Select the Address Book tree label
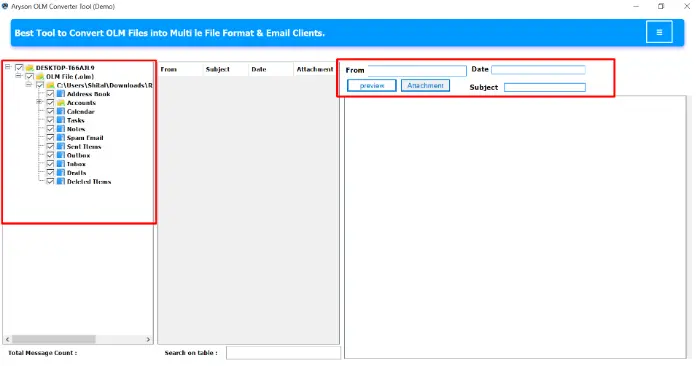This screenshot has width=700, height=366. coord(88,94)
